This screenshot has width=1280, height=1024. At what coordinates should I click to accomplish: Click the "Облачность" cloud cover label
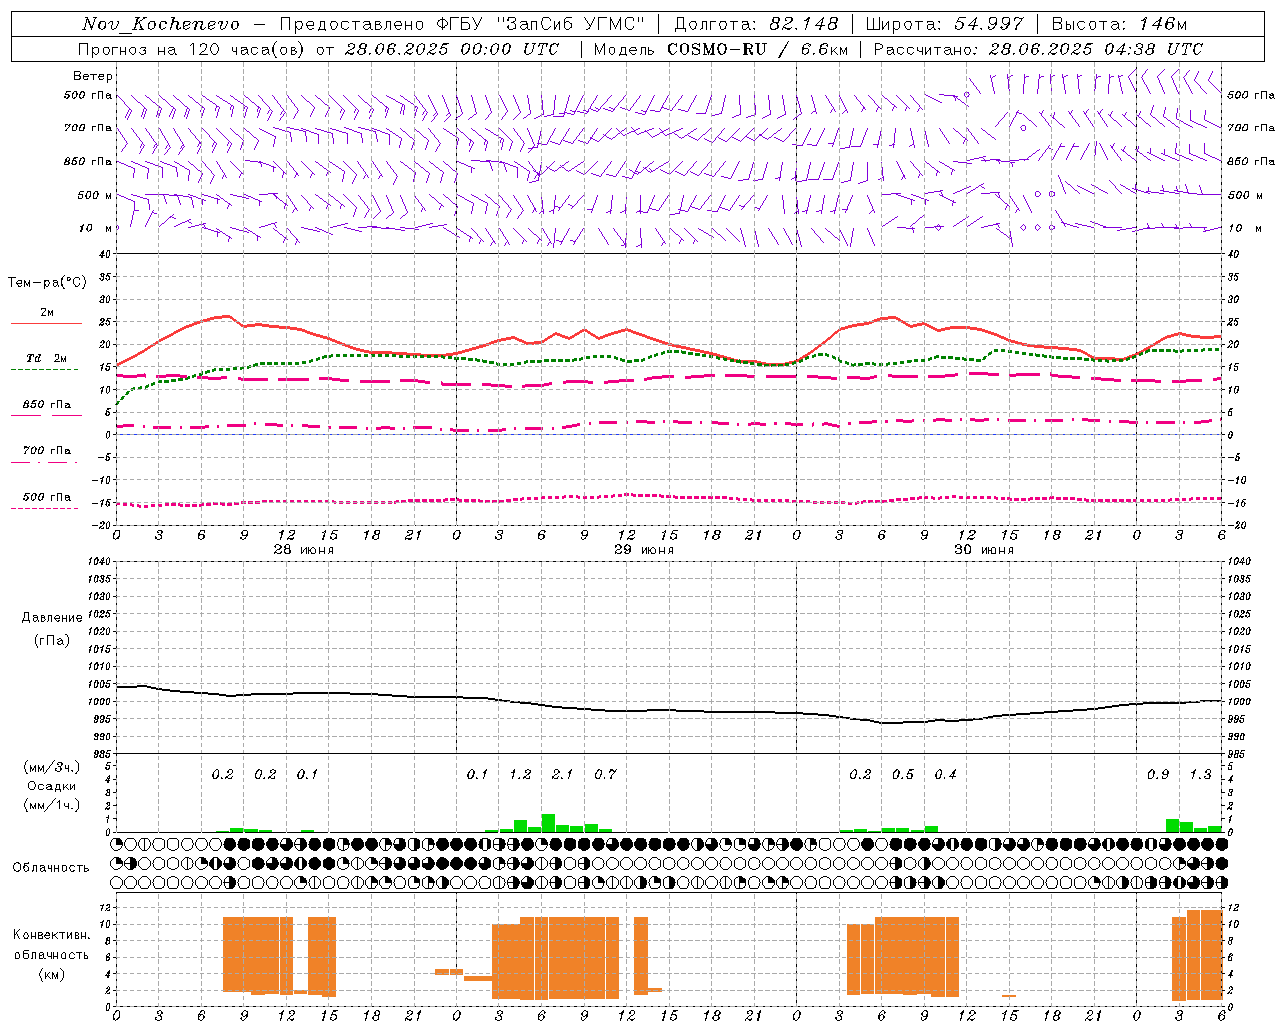[51, 867]
